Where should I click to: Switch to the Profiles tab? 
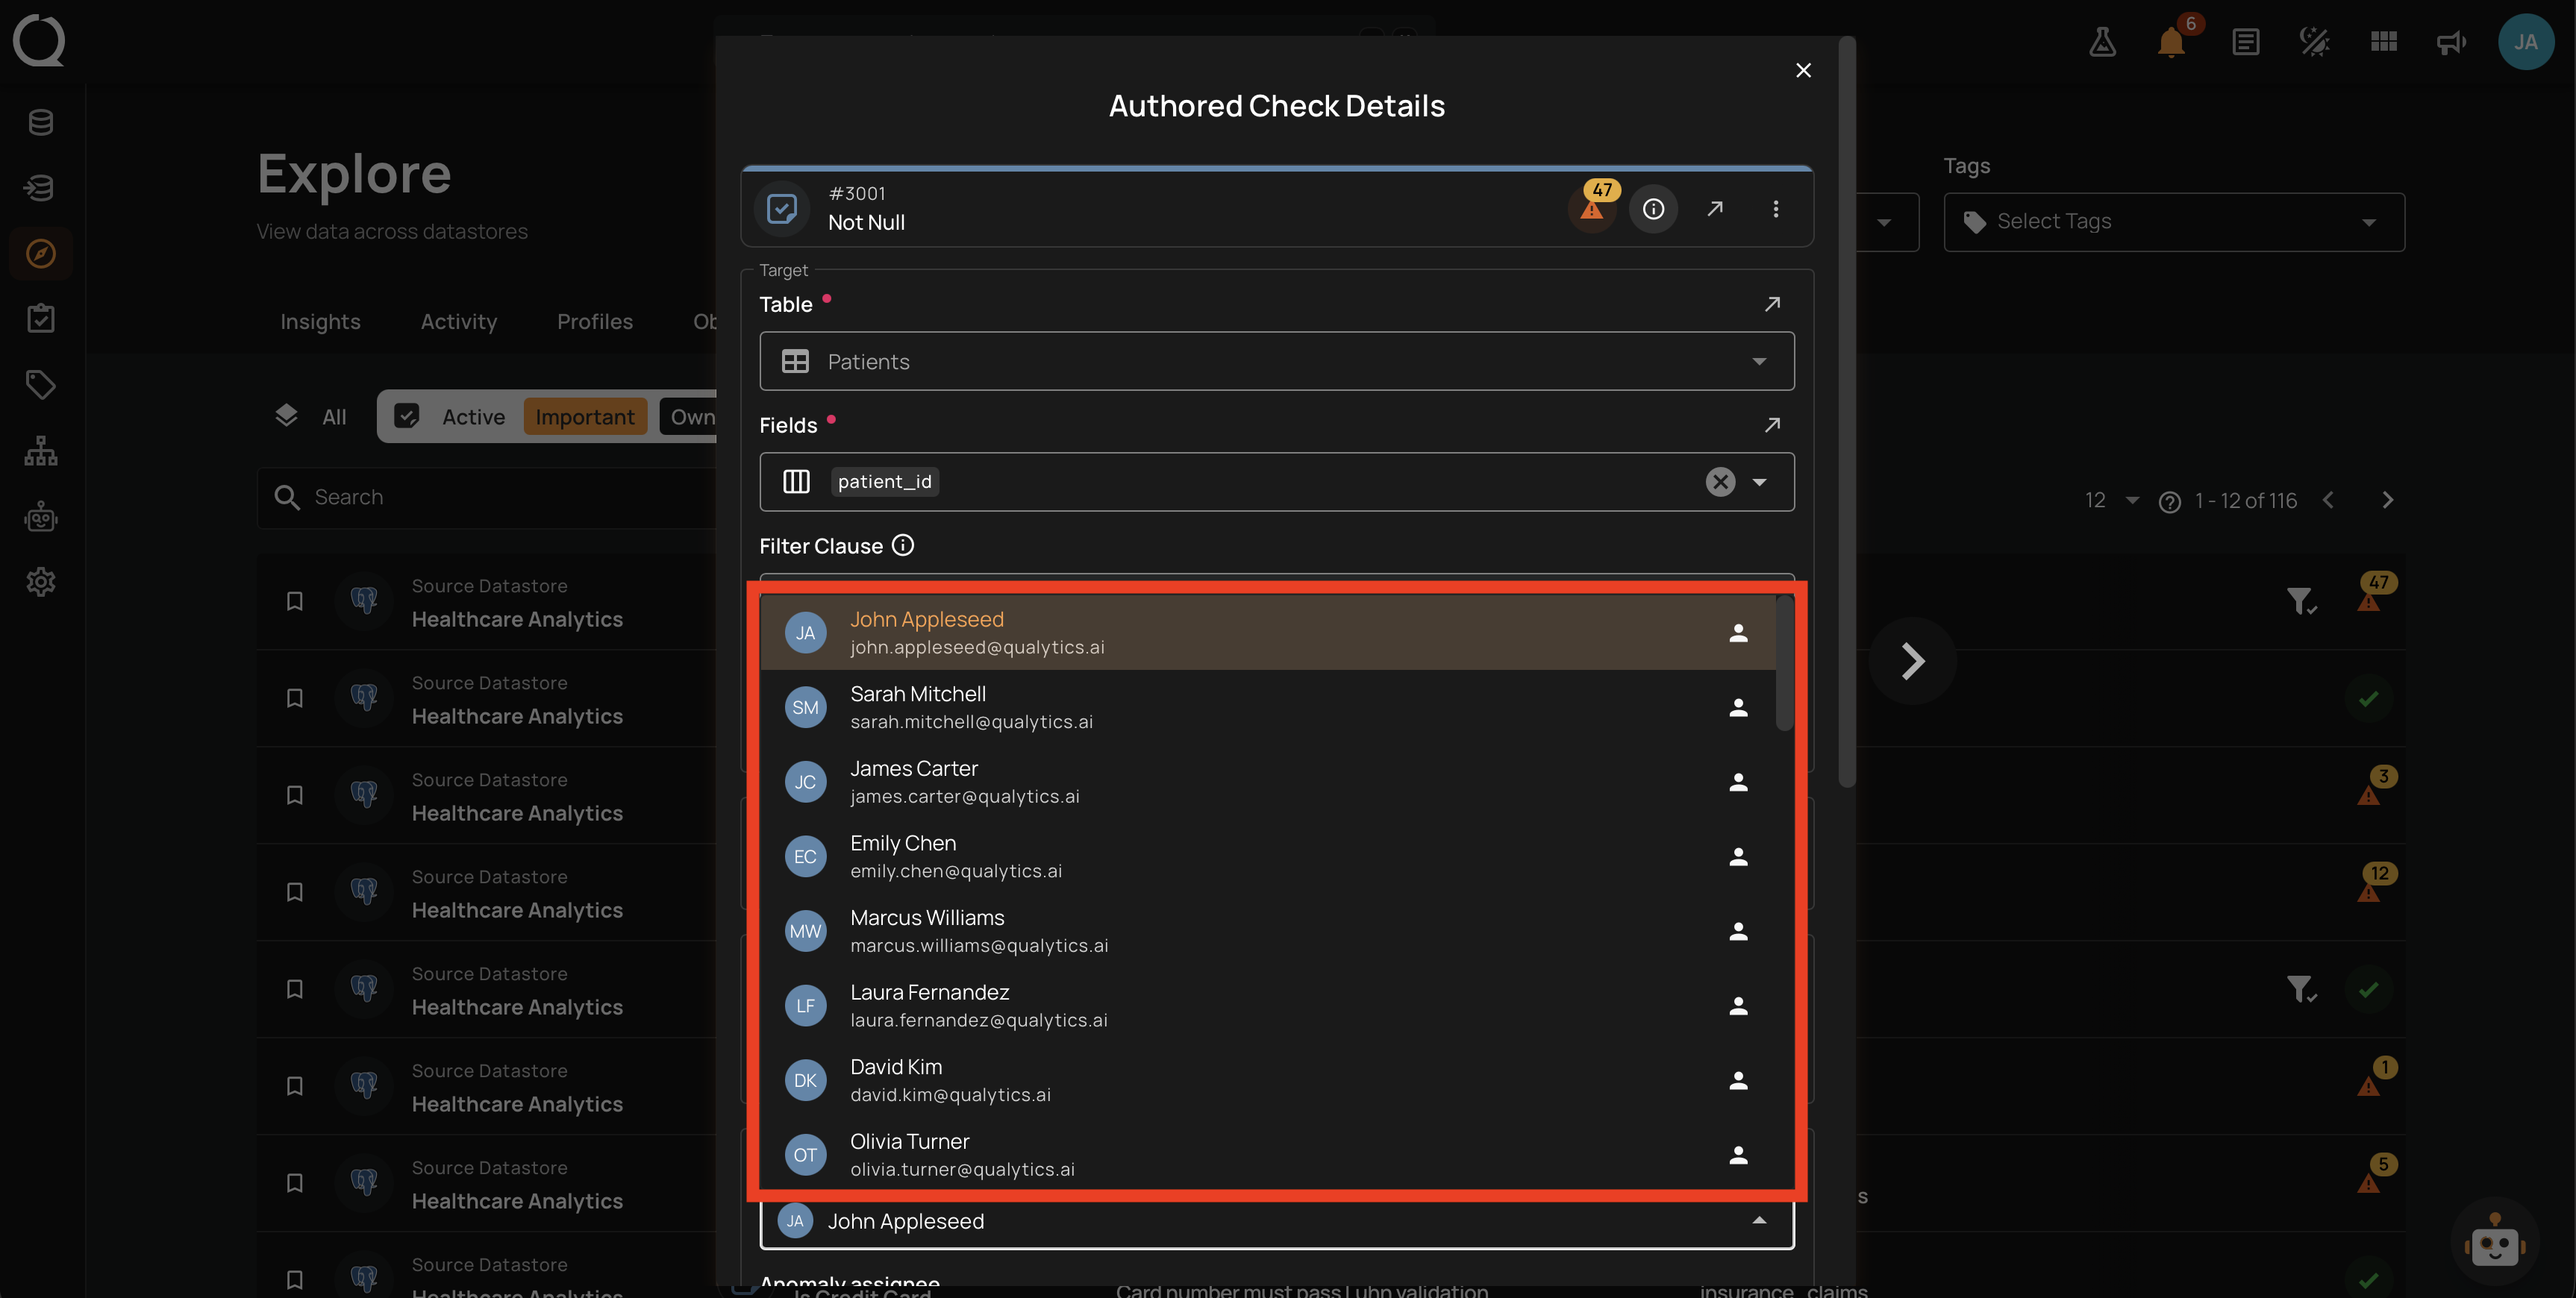[x=595, y=322]
